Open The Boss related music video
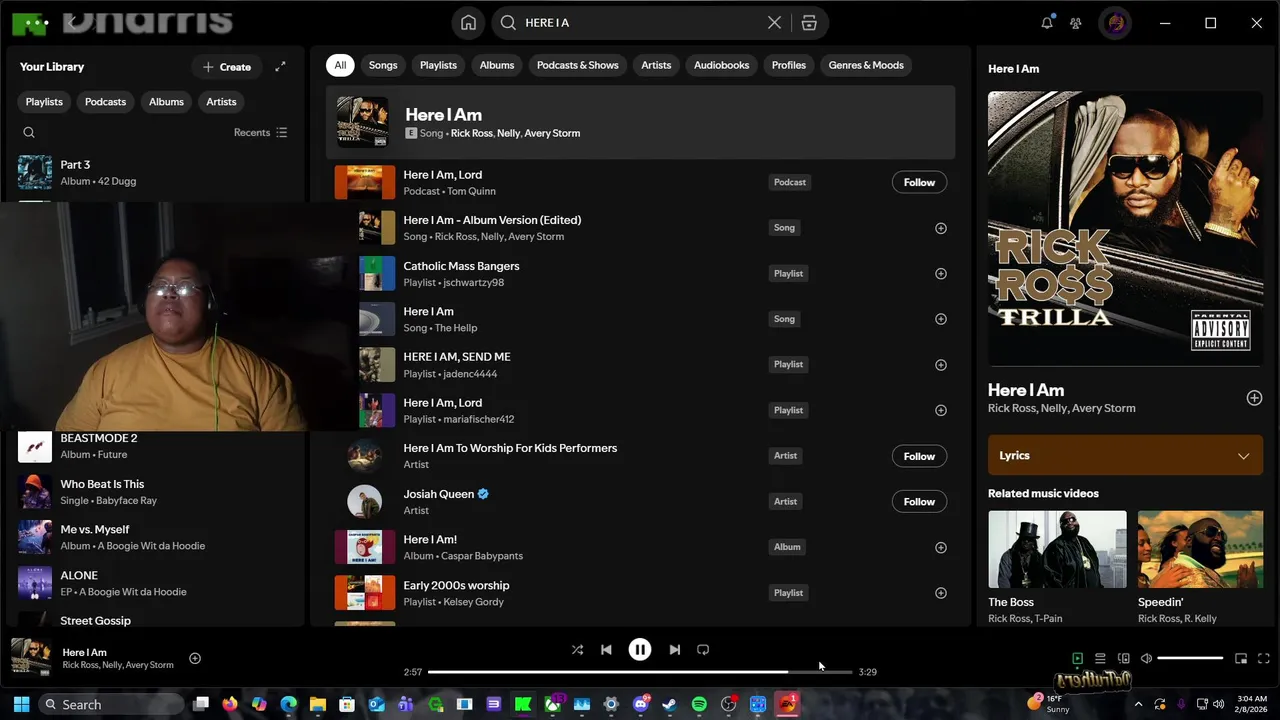The image size is (1280, 720). 1057,549
